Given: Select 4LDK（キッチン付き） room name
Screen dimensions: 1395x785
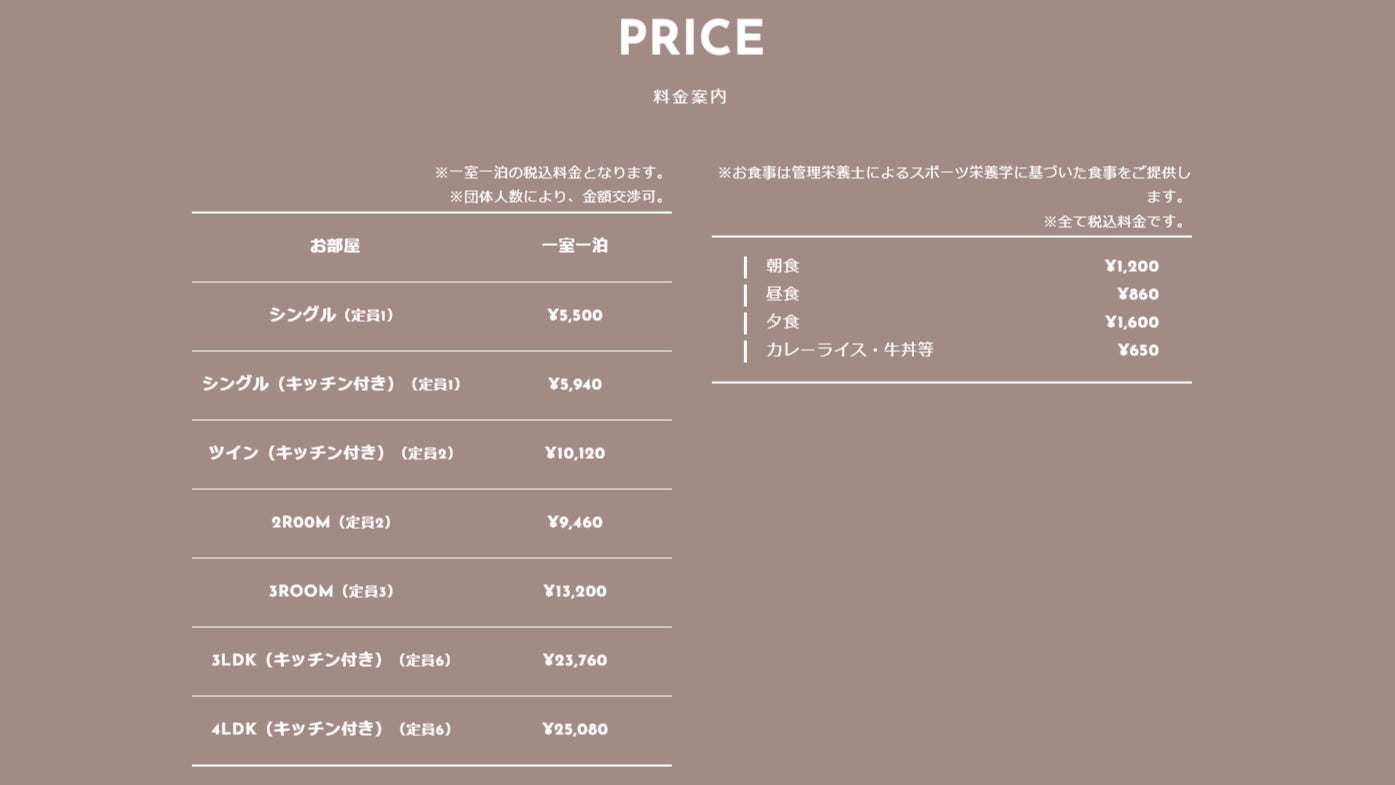Looking at the screenshot, I should pos(331,729).
